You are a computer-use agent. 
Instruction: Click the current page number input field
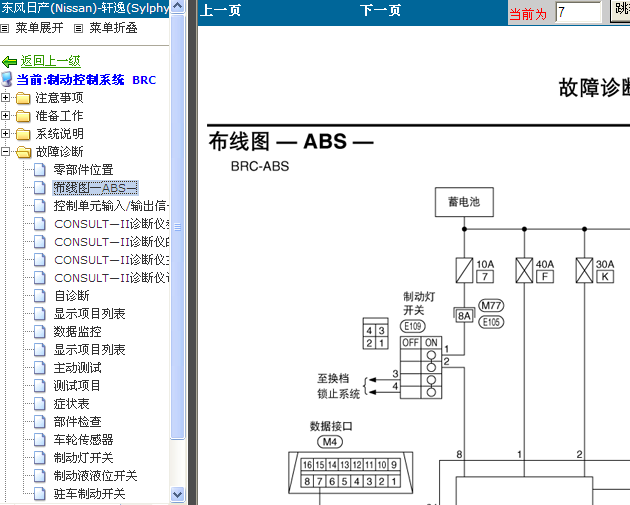point(578,12)
